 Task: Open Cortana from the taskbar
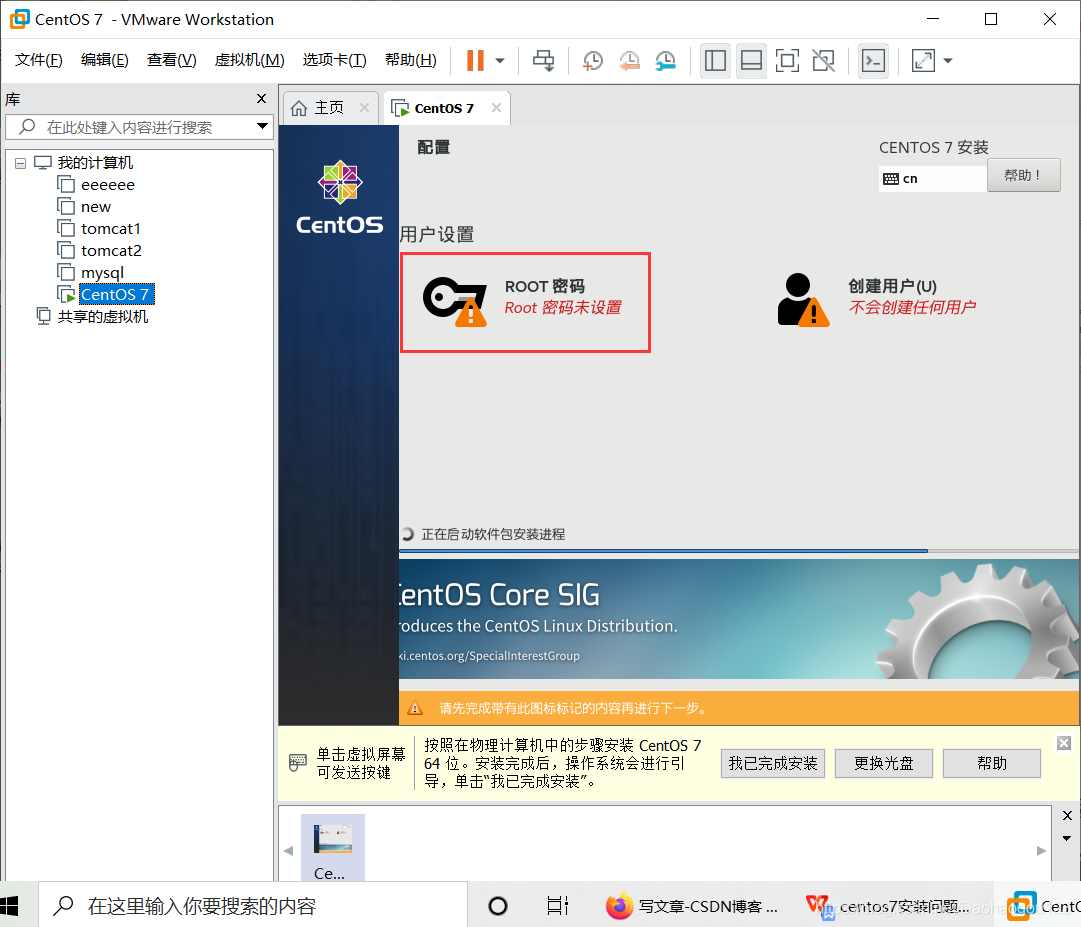pyautogui.click(x=498, y=906)
